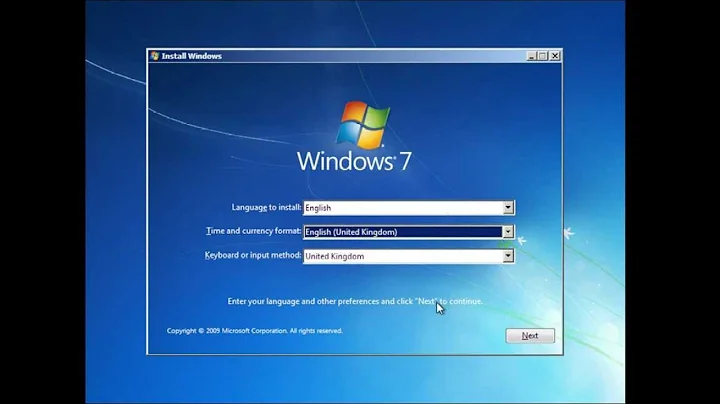Viewport: 720px width, 404px height.
Task: Expand Time and currency format dropdown arrow
Action: pyautogui.click(x=508, y=232)
